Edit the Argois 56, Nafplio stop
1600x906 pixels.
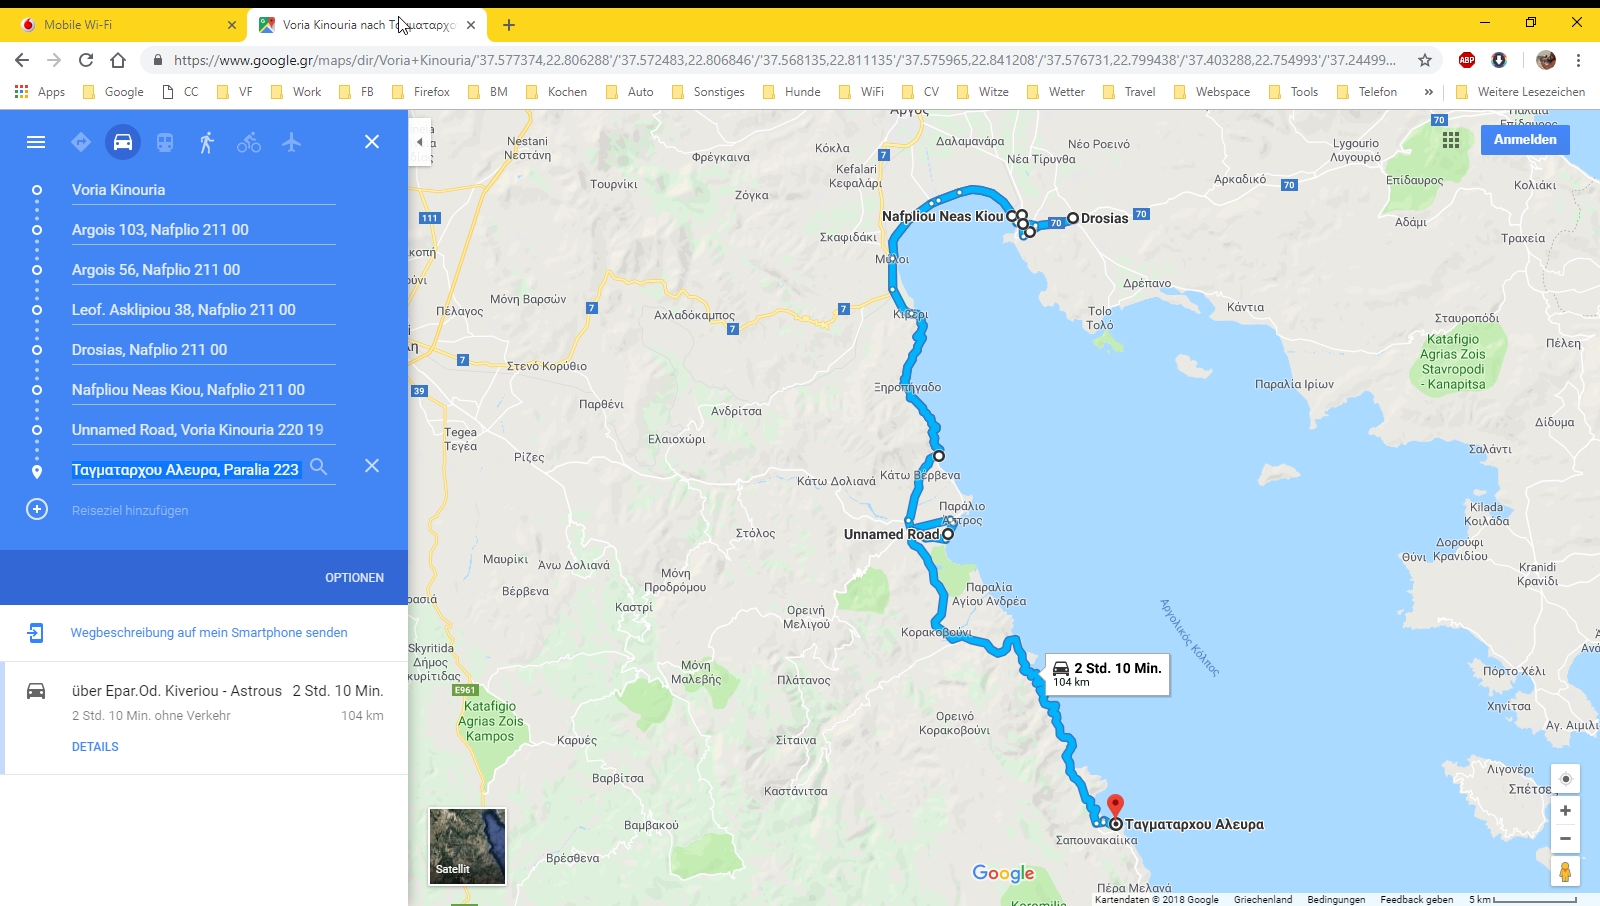pos(203,270)
